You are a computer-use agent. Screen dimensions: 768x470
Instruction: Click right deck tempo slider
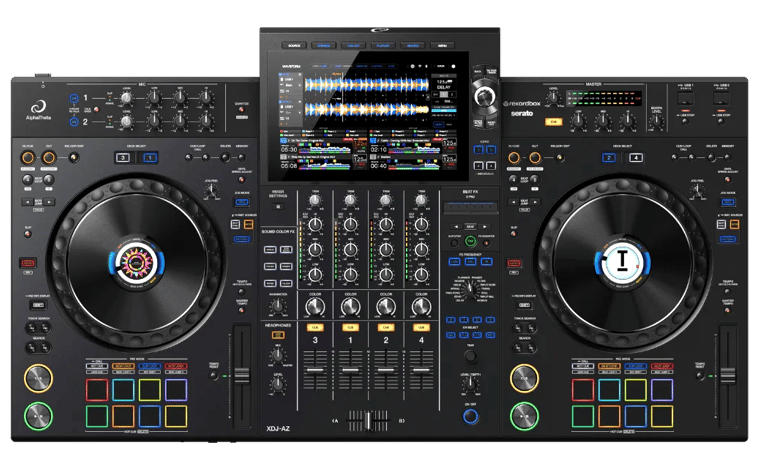727,376
